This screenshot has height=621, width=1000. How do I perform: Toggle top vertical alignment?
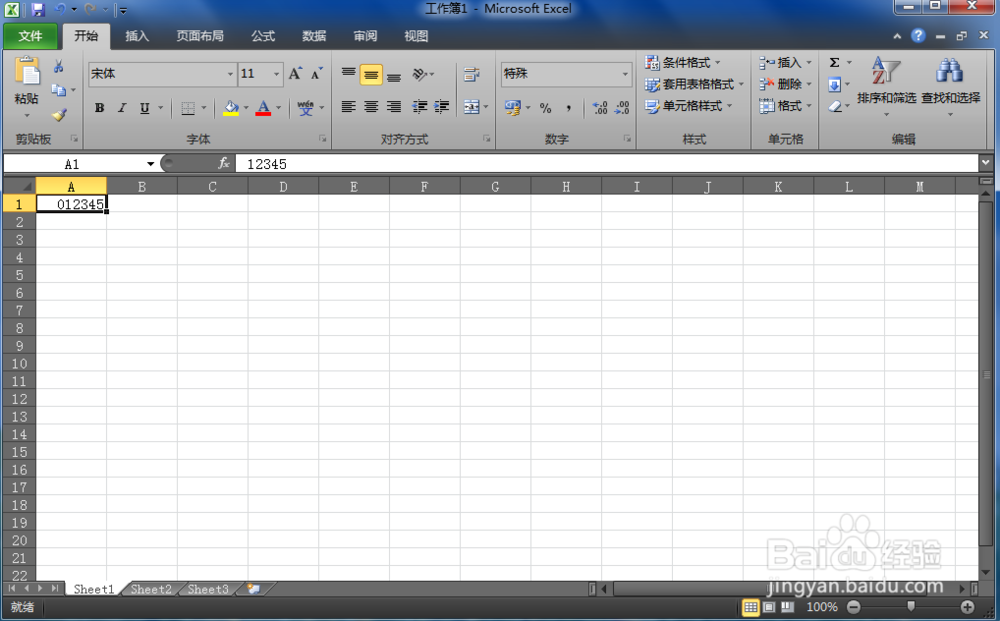click(x=348, y=75)
